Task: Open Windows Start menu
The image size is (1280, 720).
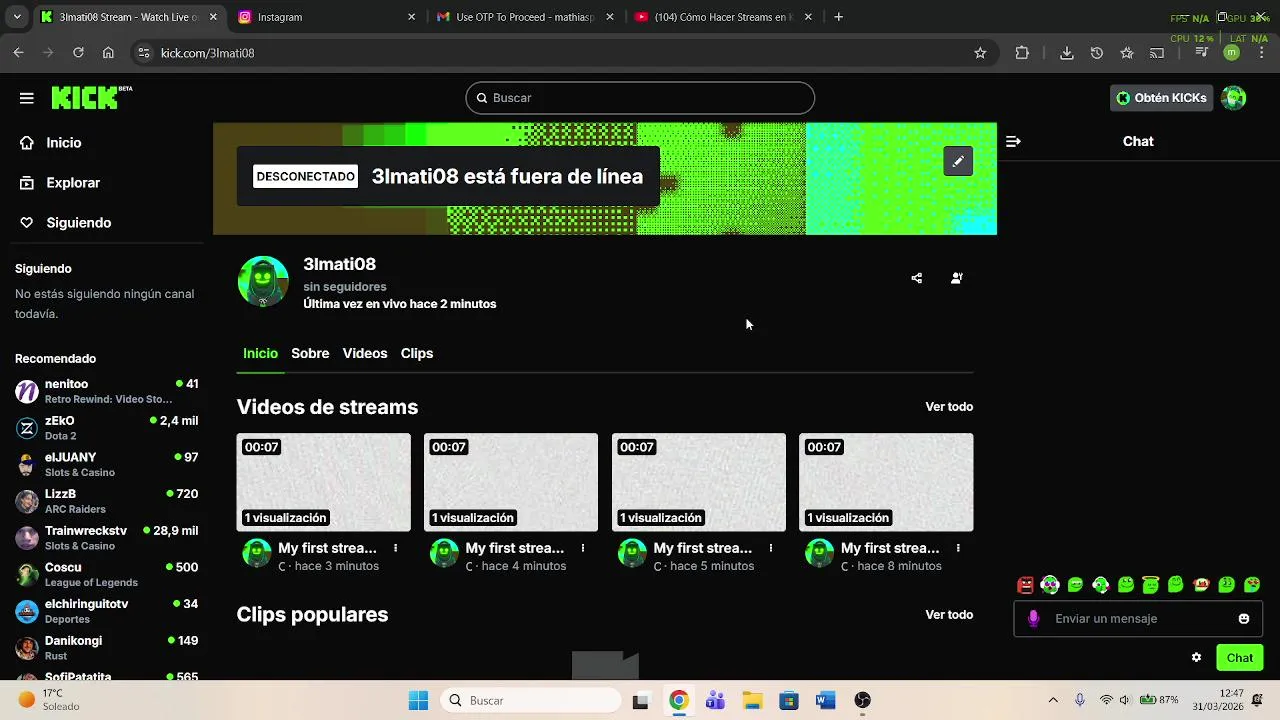Action: coord(418,700)
